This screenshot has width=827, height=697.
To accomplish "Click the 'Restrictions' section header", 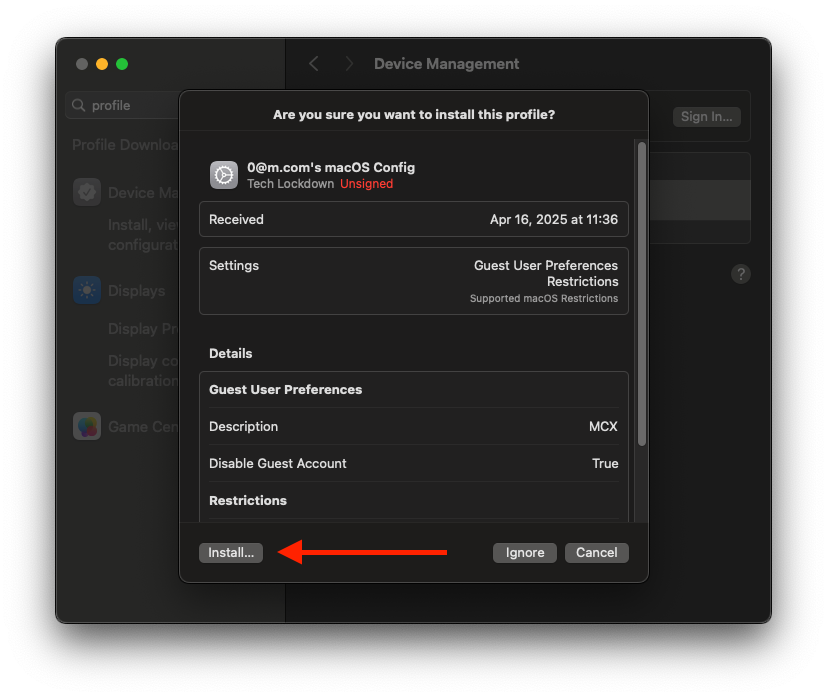I will point(248,500).
